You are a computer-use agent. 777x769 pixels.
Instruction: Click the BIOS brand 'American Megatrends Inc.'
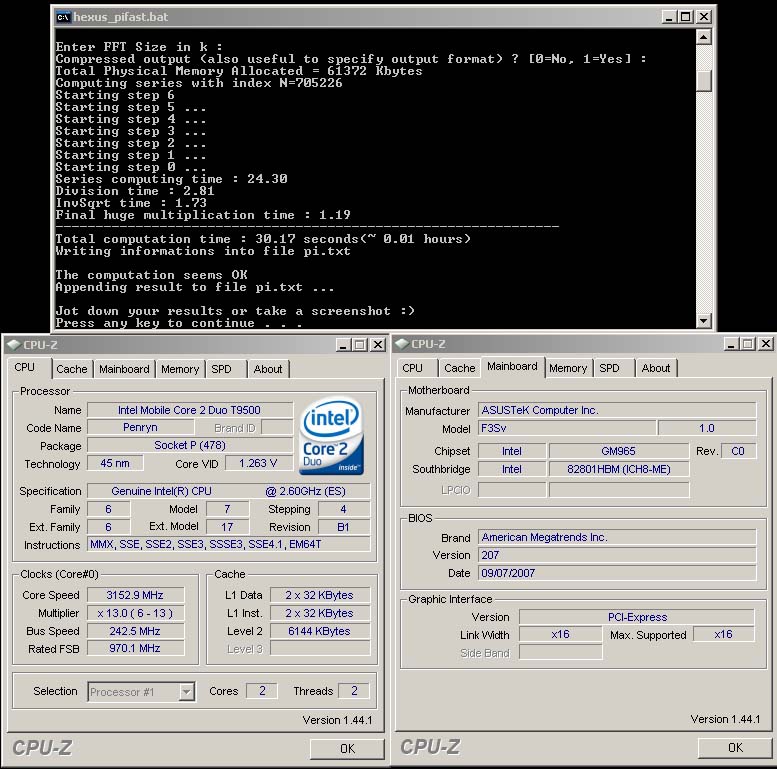(x=617, y=537)
